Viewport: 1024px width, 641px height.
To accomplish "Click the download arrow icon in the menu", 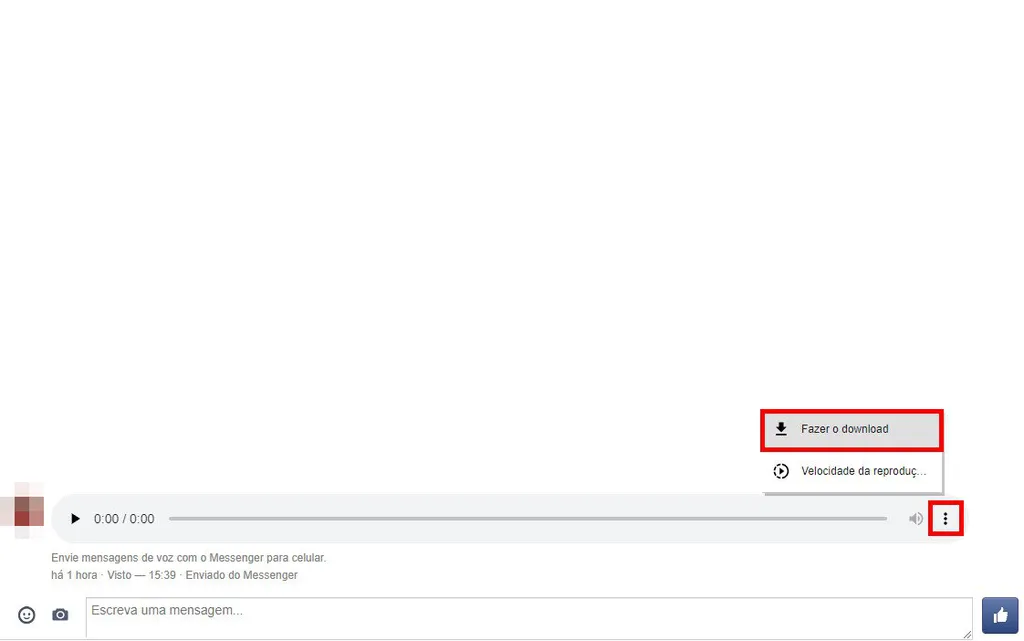I will 780,429.
